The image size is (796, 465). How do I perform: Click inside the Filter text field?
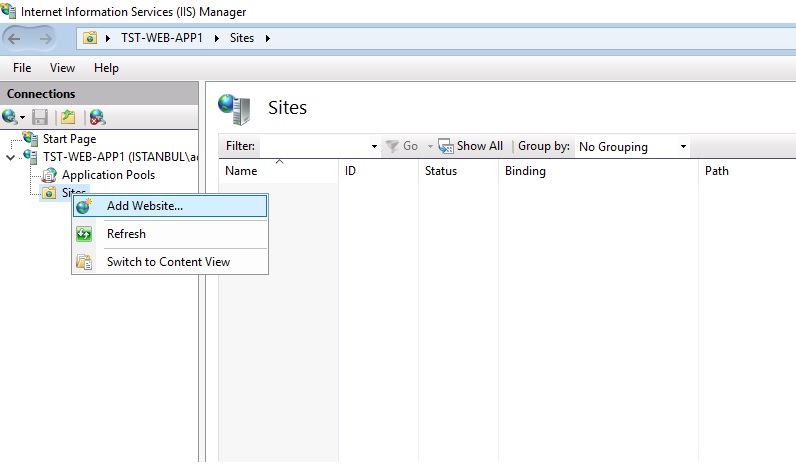[314, 146]
